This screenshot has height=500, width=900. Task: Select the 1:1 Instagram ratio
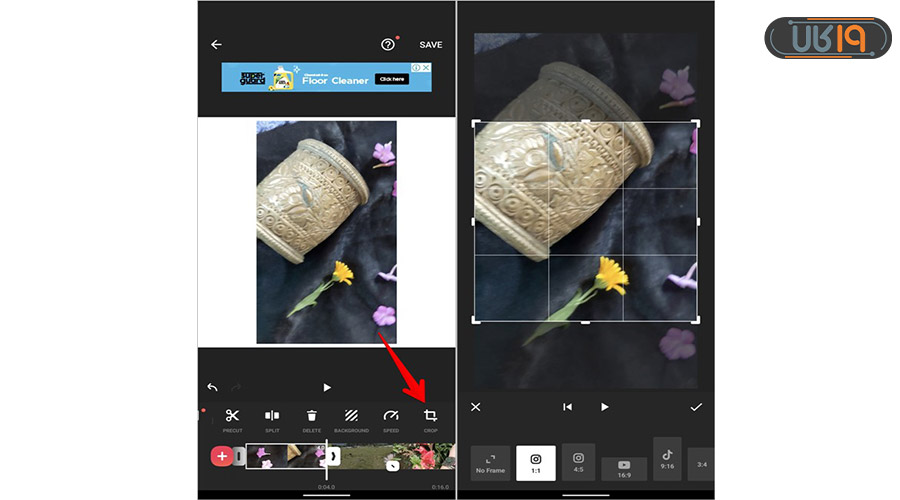click(x=536, y=463)
